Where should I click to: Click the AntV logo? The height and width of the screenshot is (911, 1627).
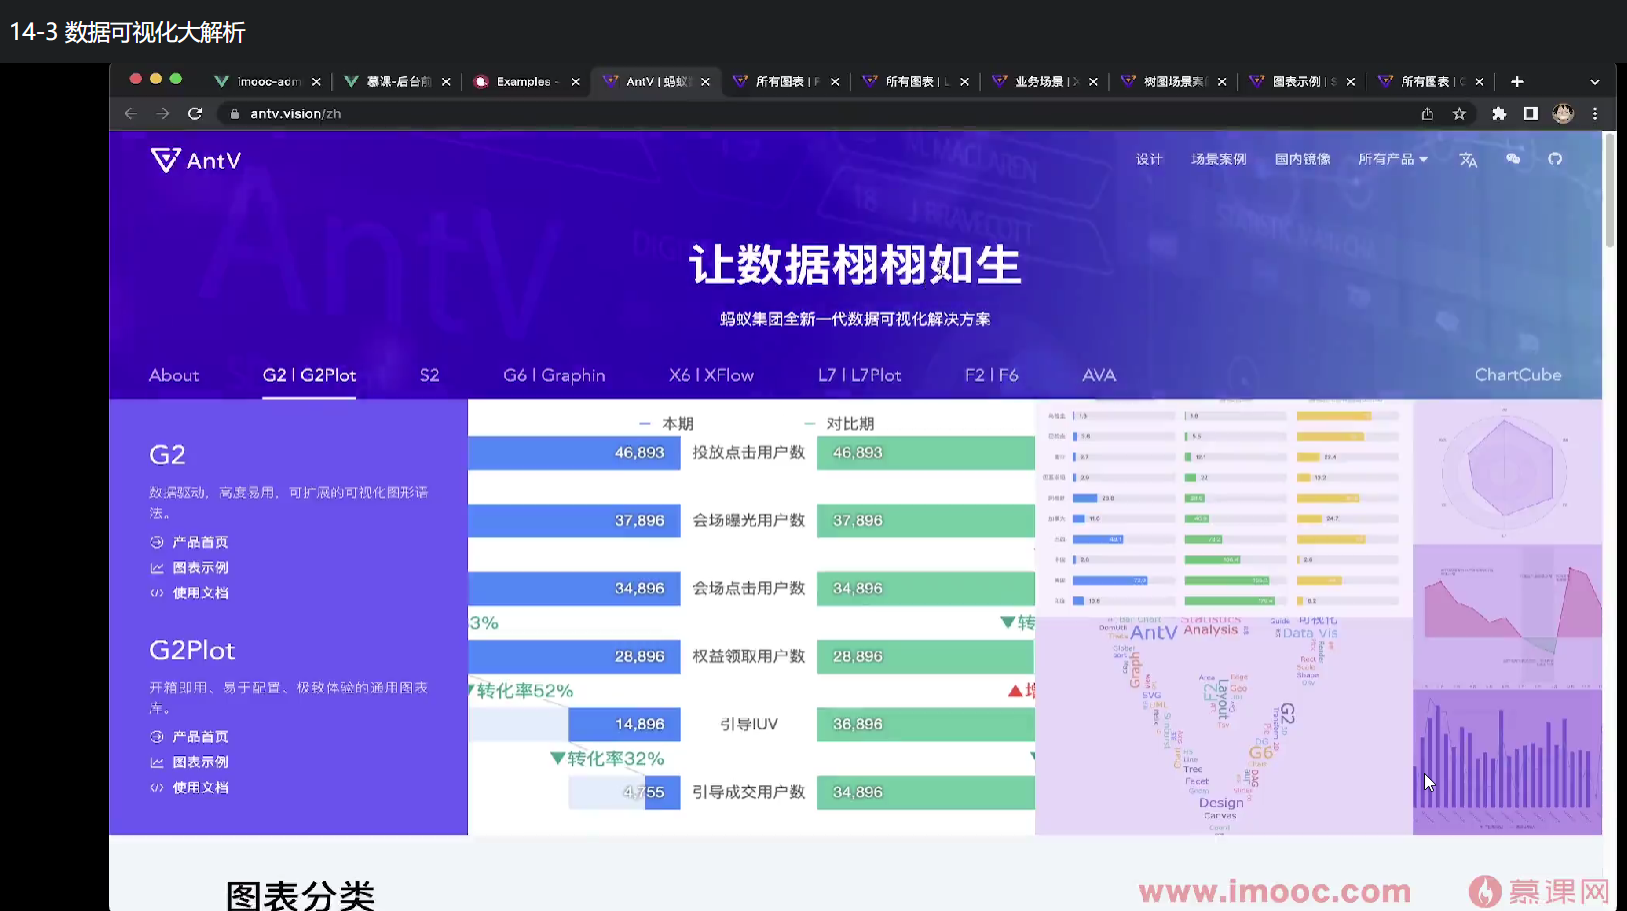pos(196,160)
